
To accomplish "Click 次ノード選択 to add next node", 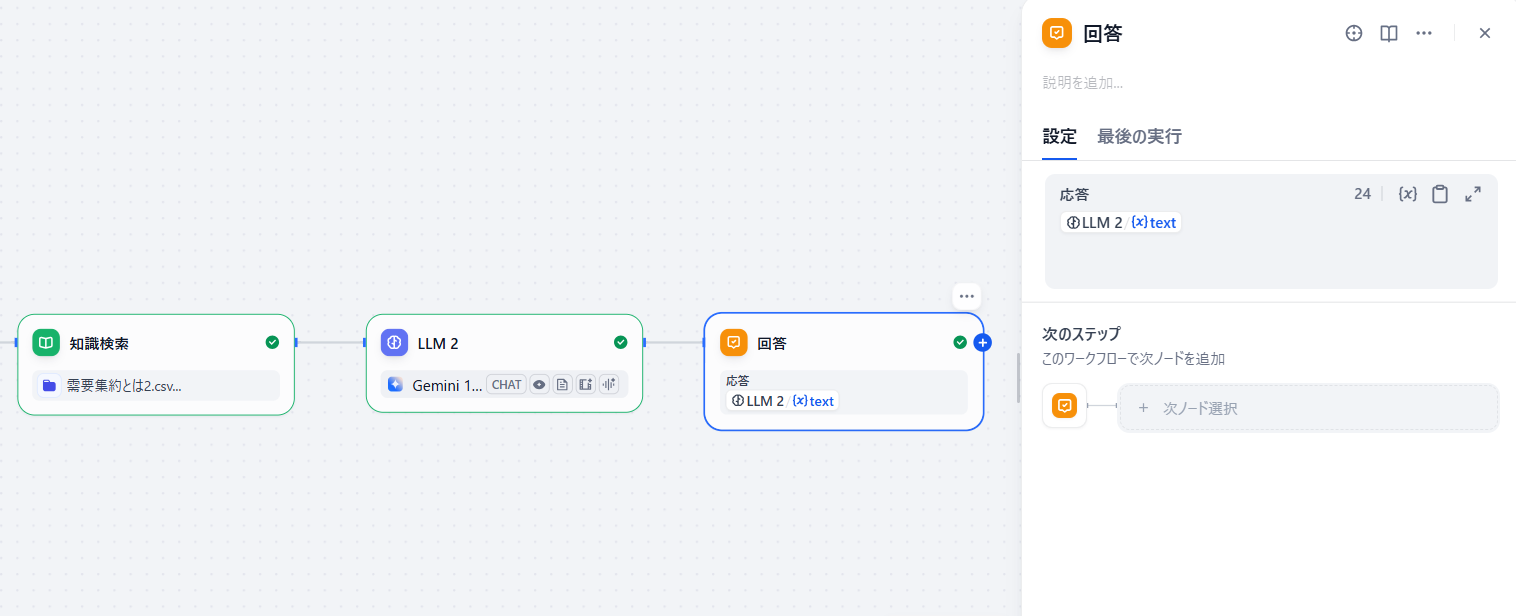I will (1308, 408).
